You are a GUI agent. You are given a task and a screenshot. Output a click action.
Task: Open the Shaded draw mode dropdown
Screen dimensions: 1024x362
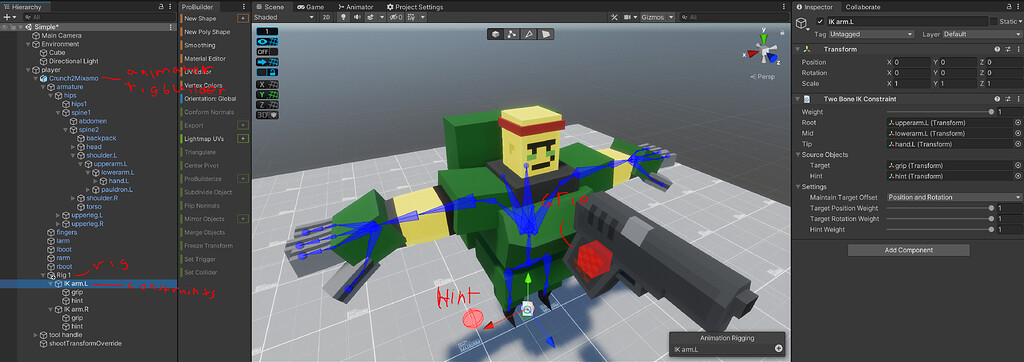[x=284, y=17]
